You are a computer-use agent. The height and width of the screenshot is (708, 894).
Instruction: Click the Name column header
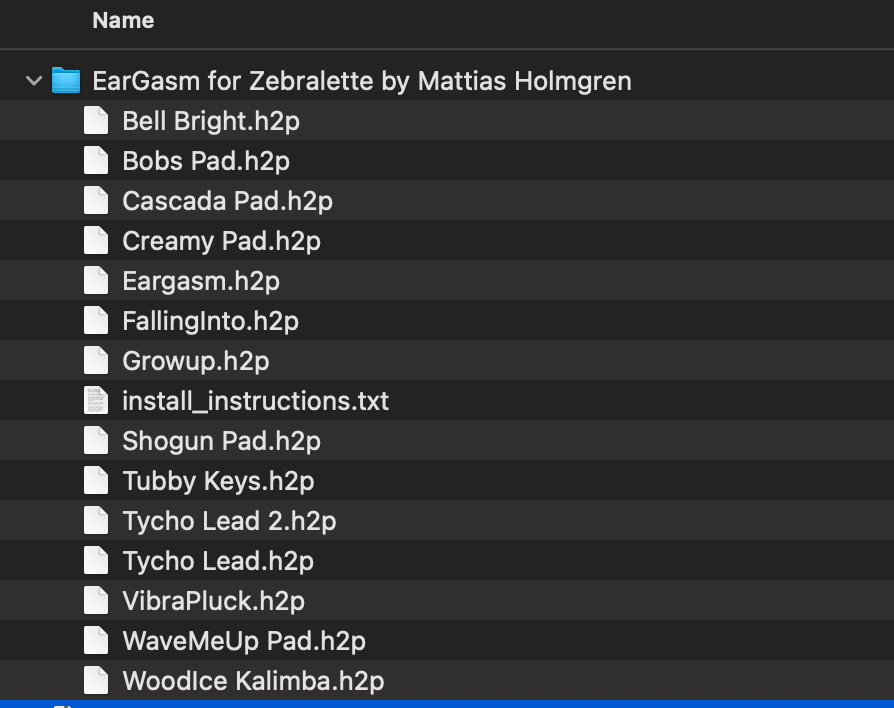(123, 20)
